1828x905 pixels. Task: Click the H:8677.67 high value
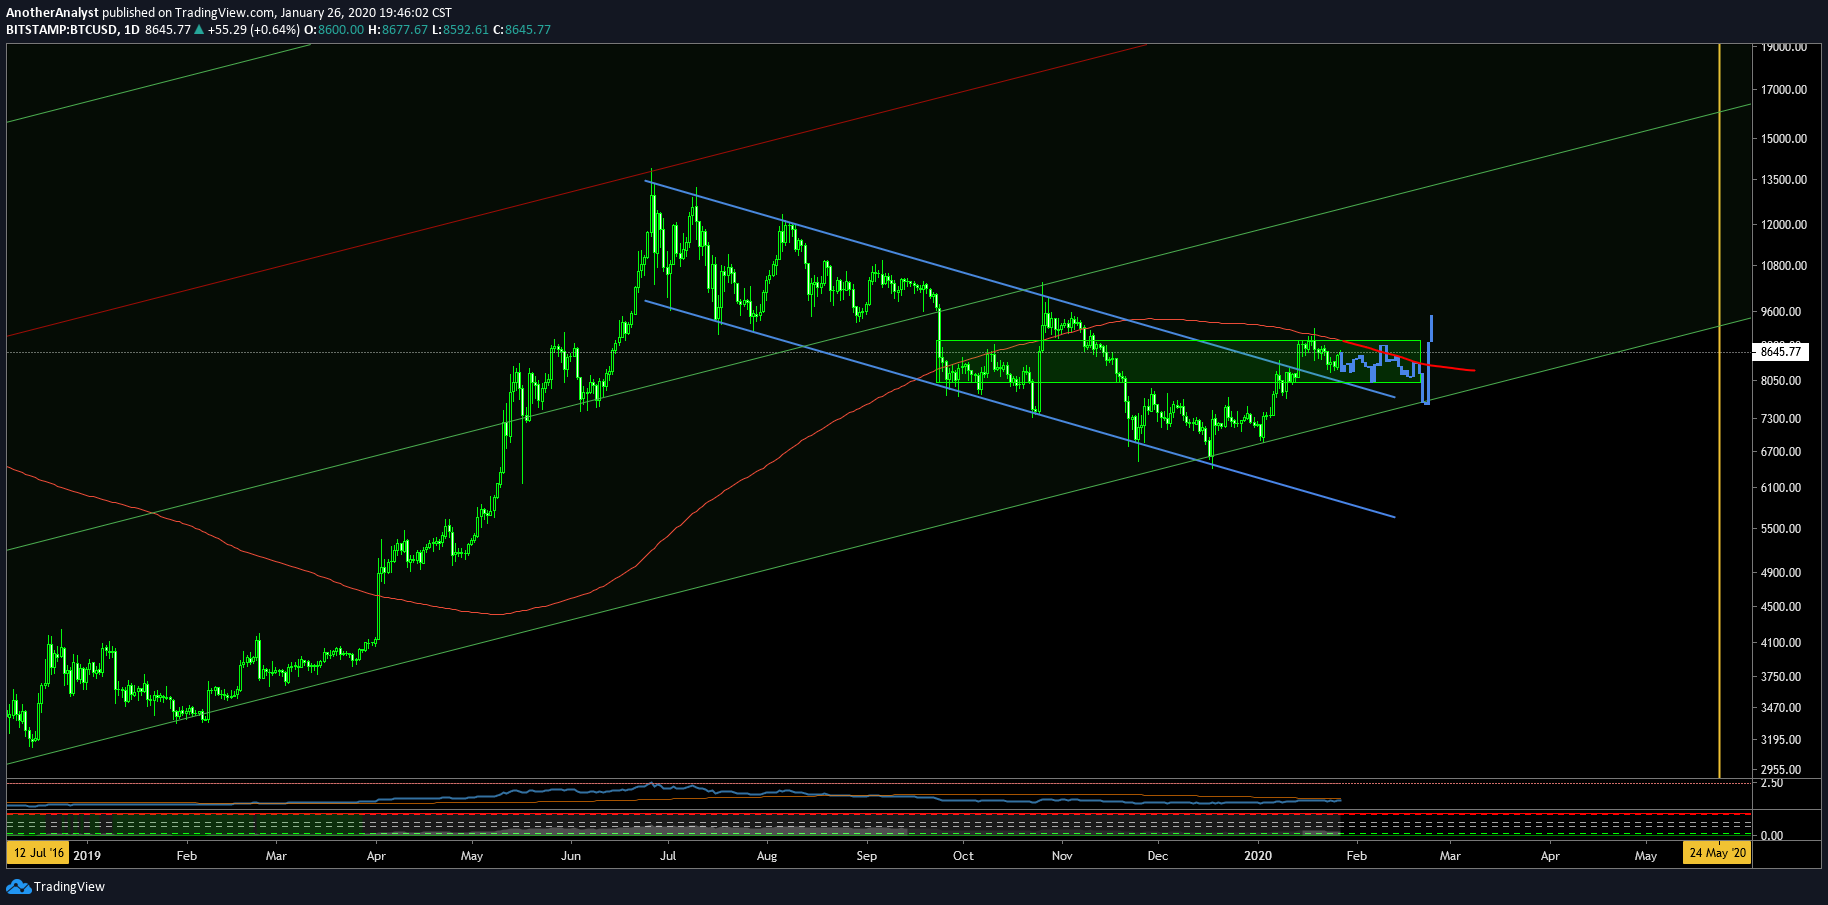point(398,30)
